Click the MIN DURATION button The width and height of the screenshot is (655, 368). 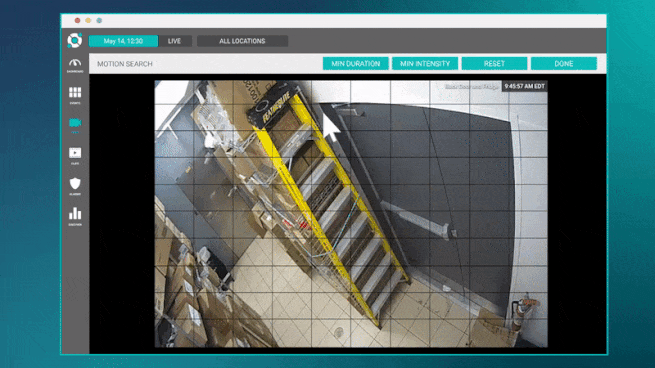pos(355,63)
